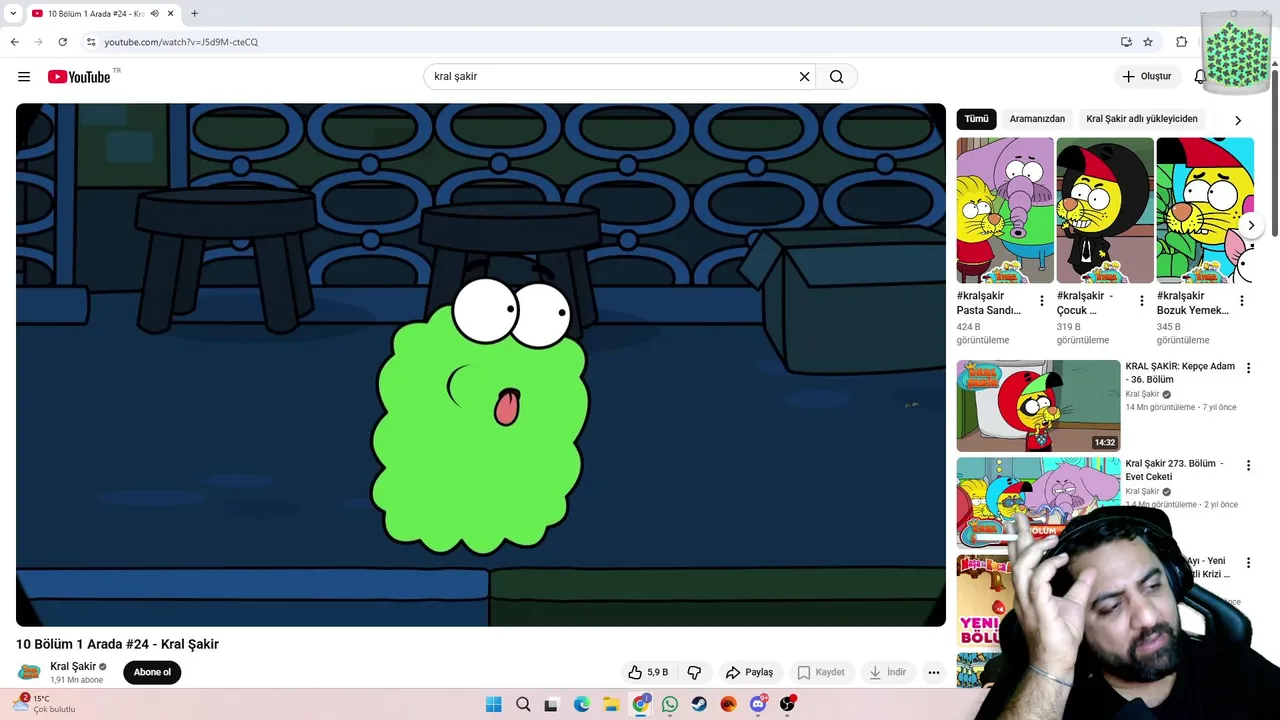
Task: Click the youtube.com address bar URL
Action: (x=181, y=42)
